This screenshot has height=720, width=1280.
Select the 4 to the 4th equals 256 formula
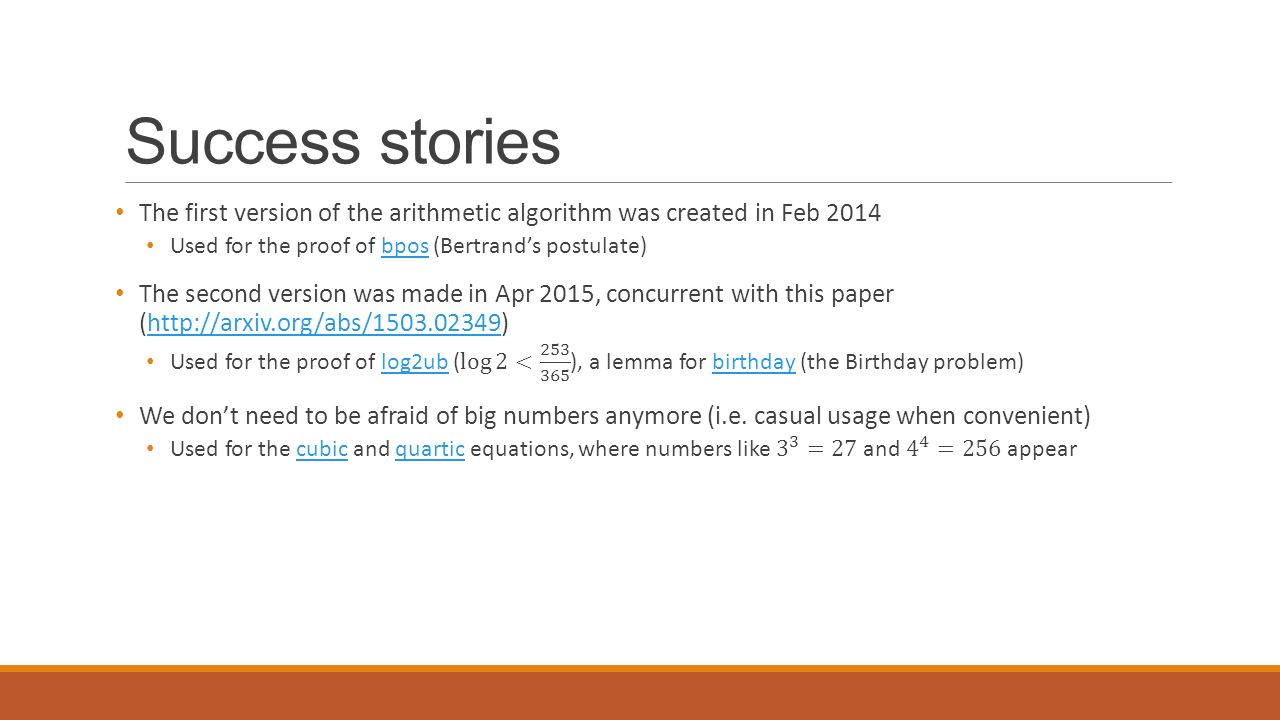click(x=954, y=448)
